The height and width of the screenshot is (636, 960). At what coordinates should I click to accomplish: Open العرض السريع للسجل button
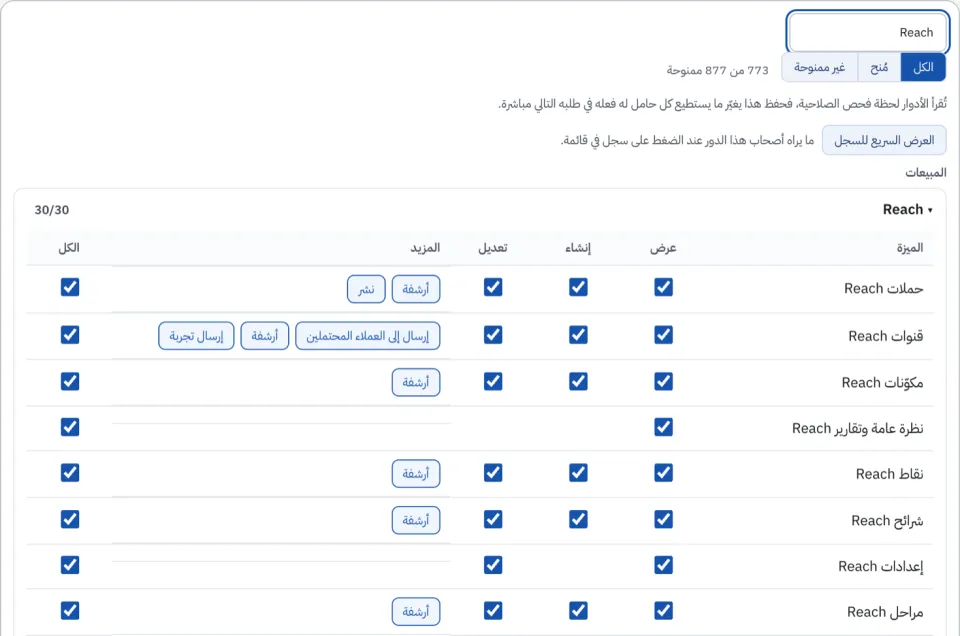pos(884,140)
